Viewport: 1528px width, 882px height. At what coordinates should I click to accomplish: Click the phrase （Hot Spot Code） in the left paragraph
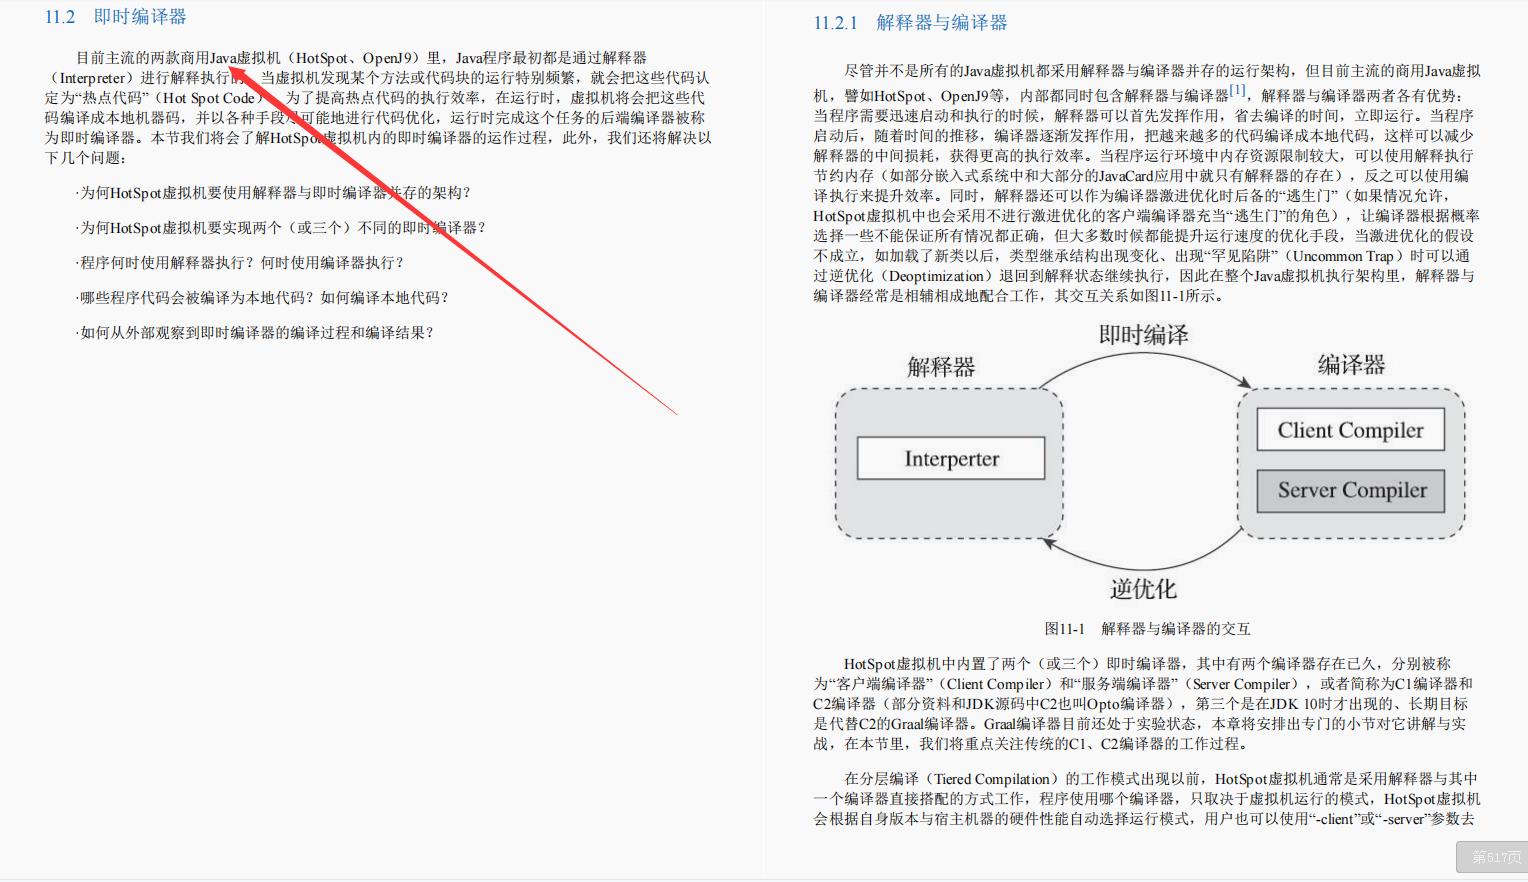(x=210, y=98)
